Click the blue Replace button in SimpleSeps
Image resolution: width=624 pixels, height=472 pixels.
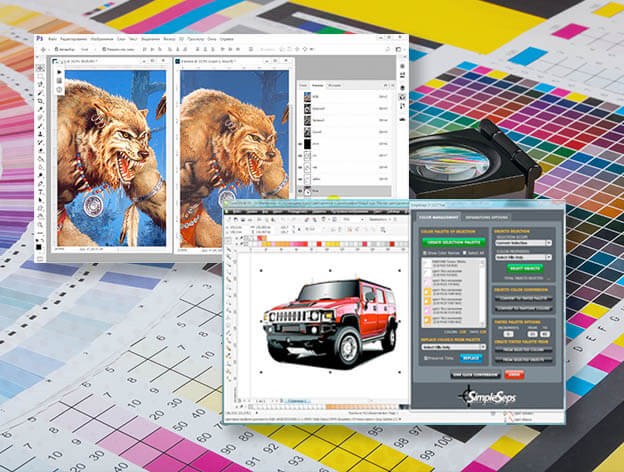coord(471,358)
